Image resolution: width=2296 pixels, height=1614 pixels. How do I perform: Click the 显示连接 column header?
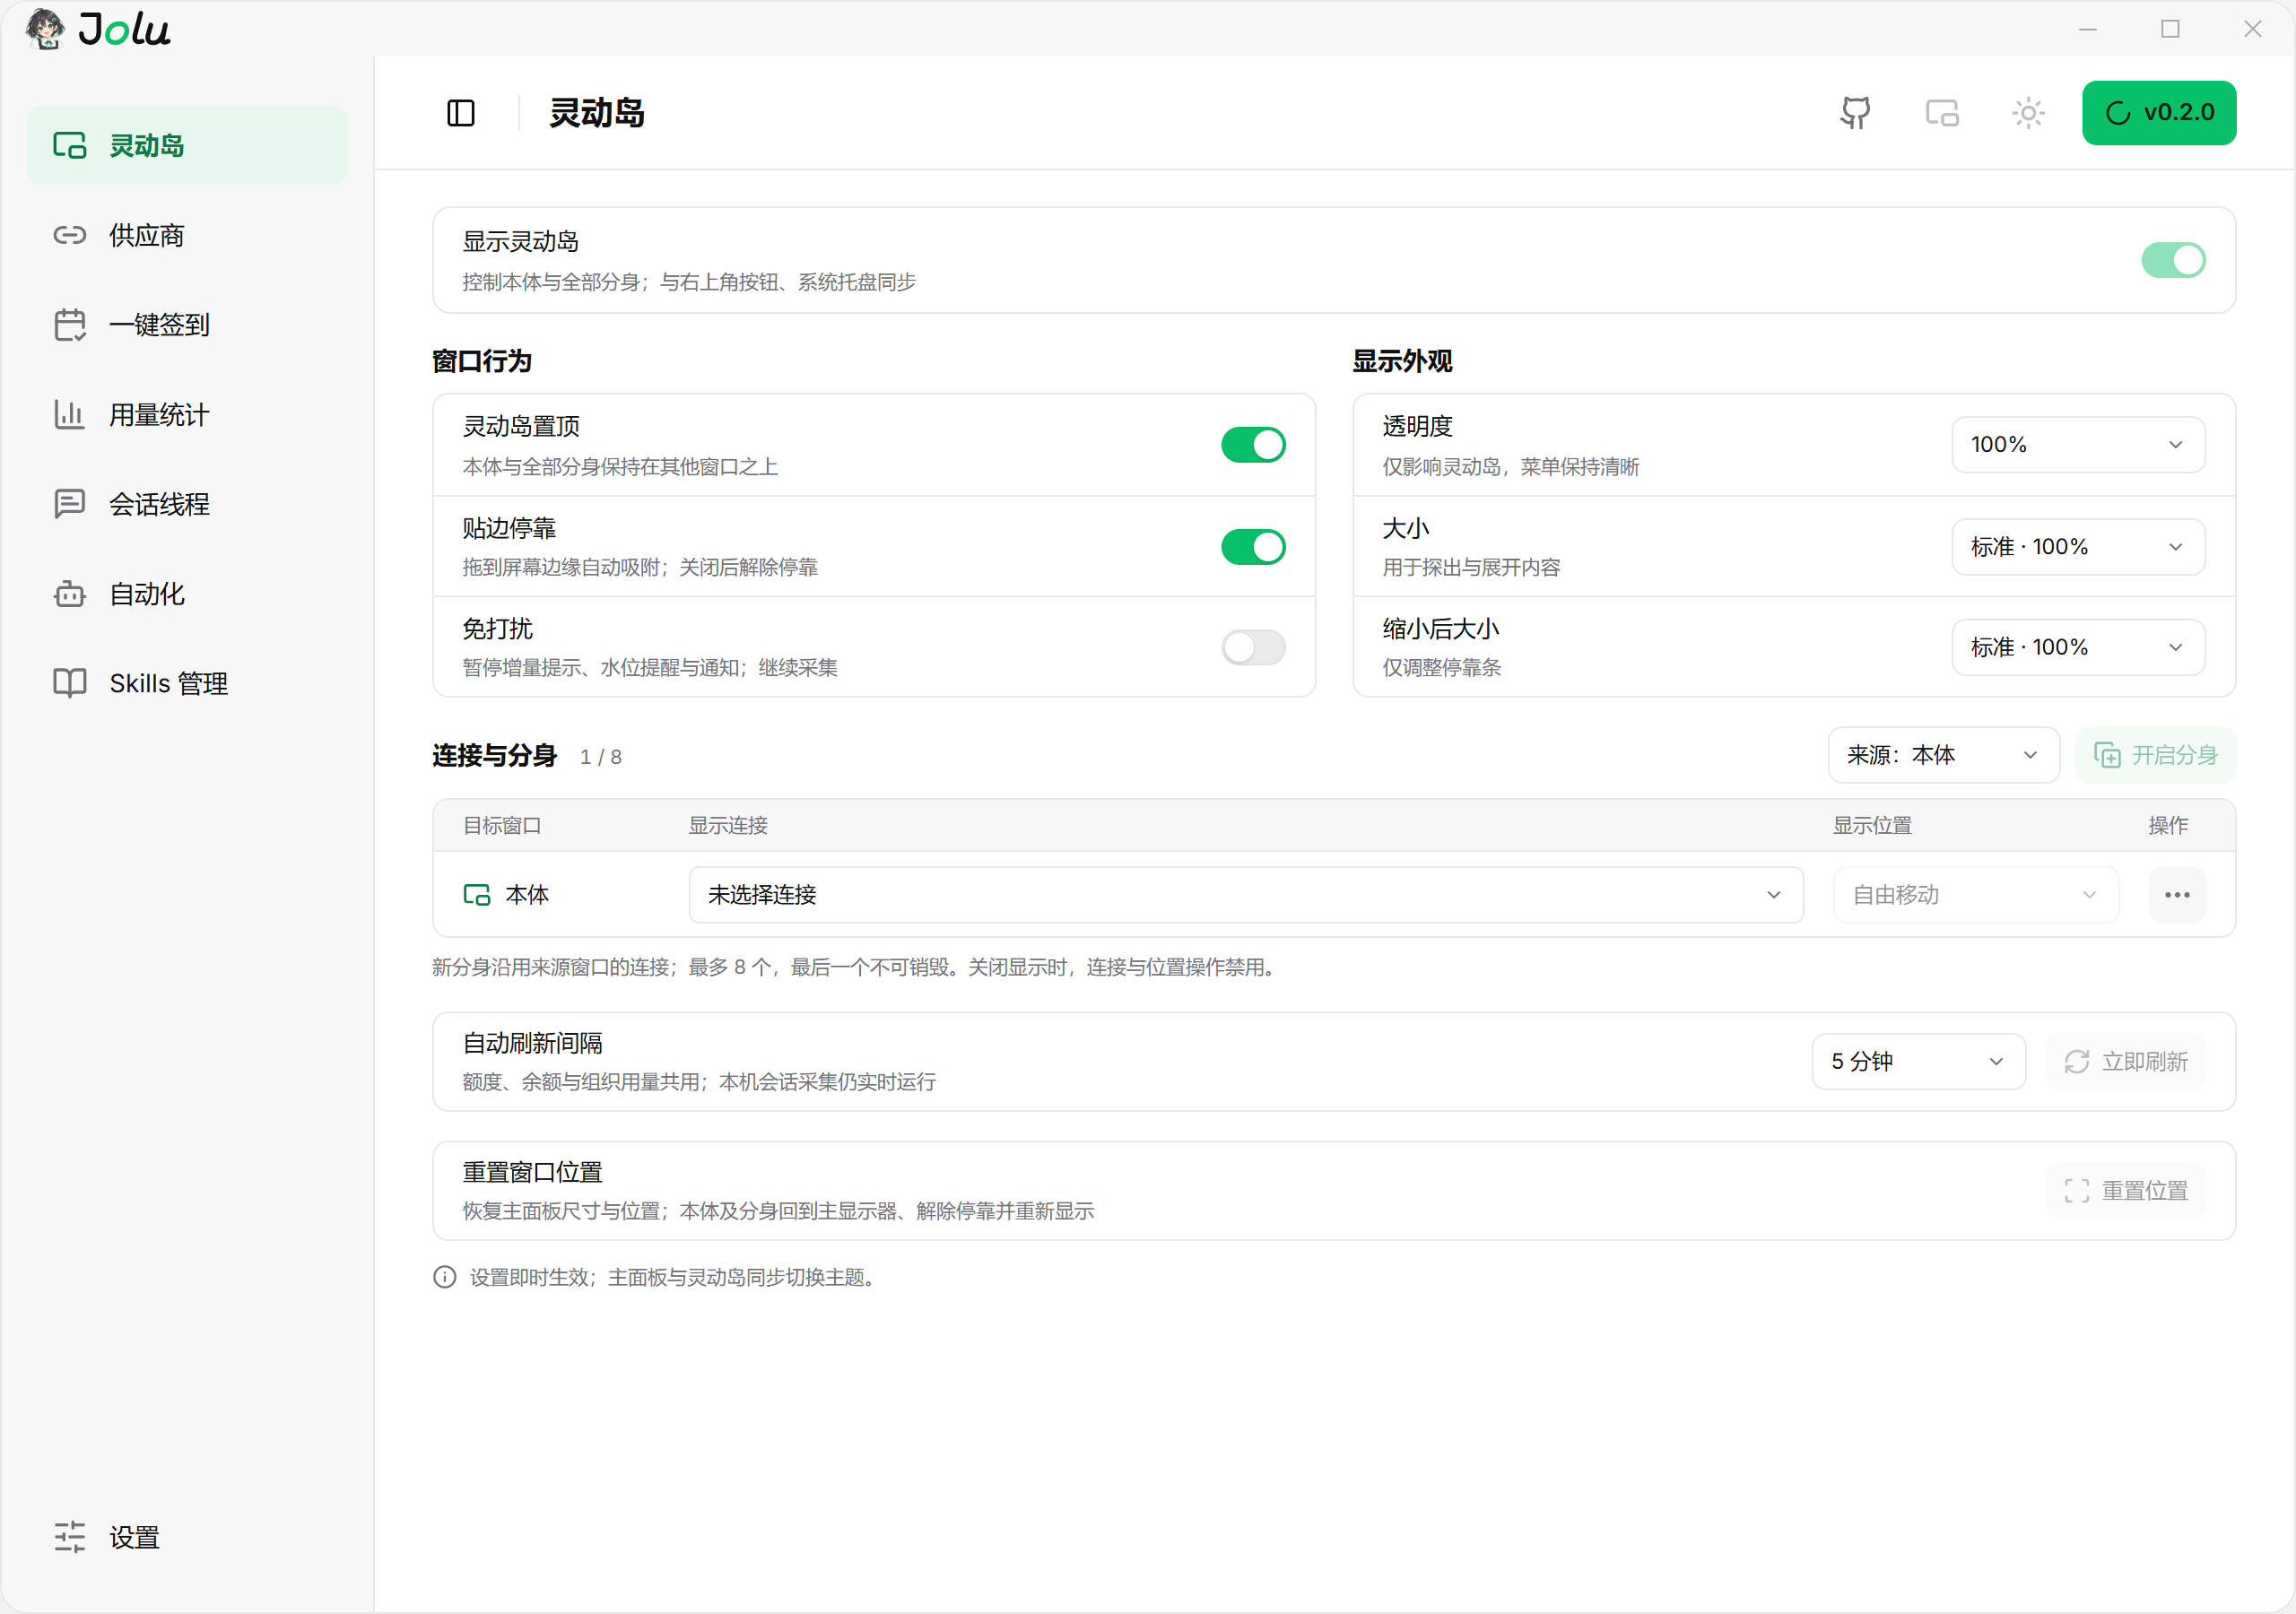click(x=728, y=826)
